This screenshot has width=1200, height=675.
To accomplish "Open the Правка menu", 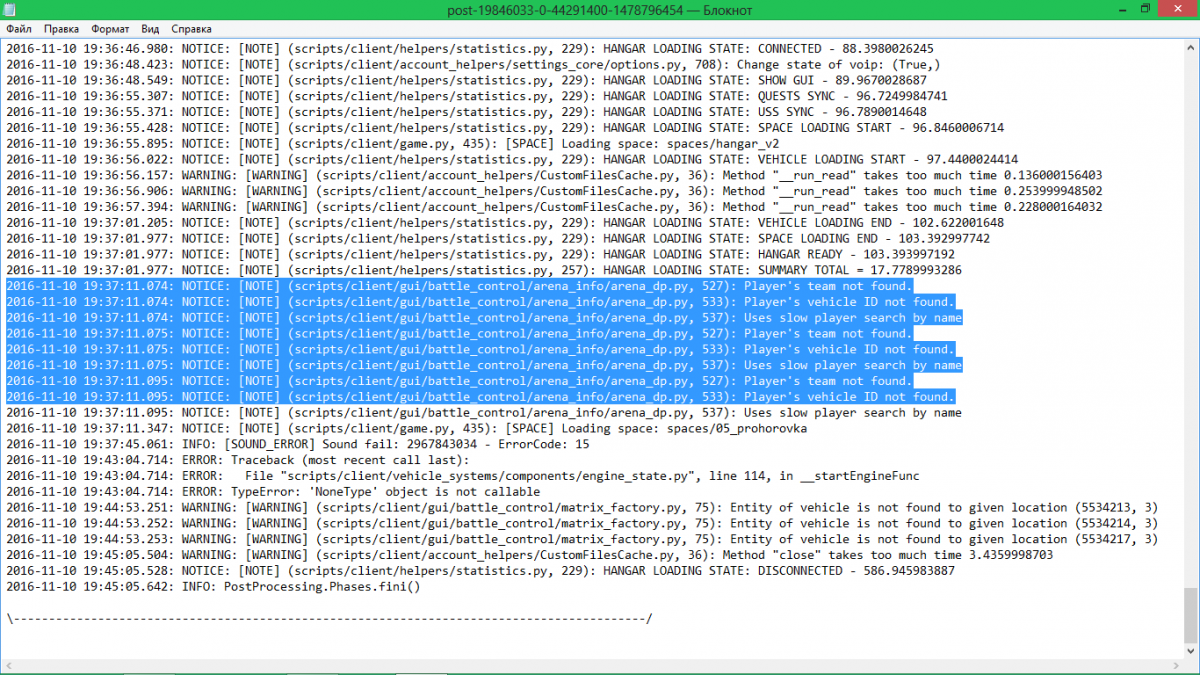I will coord(61,30).
